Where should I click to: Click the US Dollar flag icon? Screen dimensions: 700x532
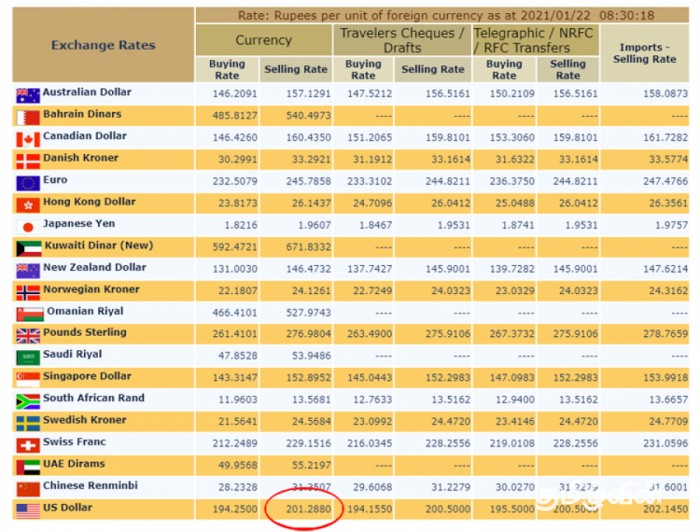27,511
